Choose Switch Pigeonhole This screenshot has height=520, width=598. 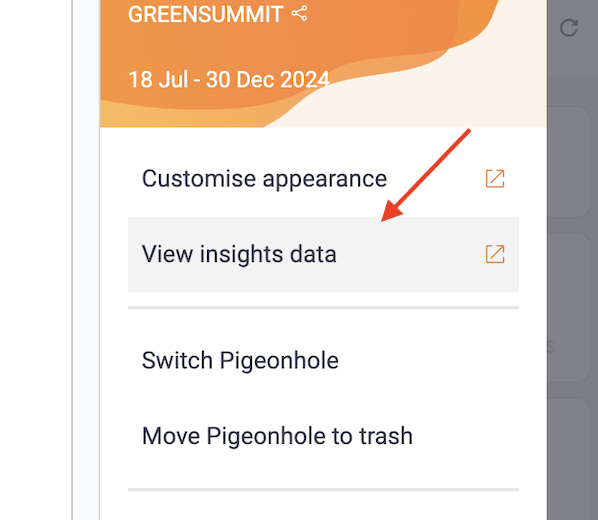[323, 360]
